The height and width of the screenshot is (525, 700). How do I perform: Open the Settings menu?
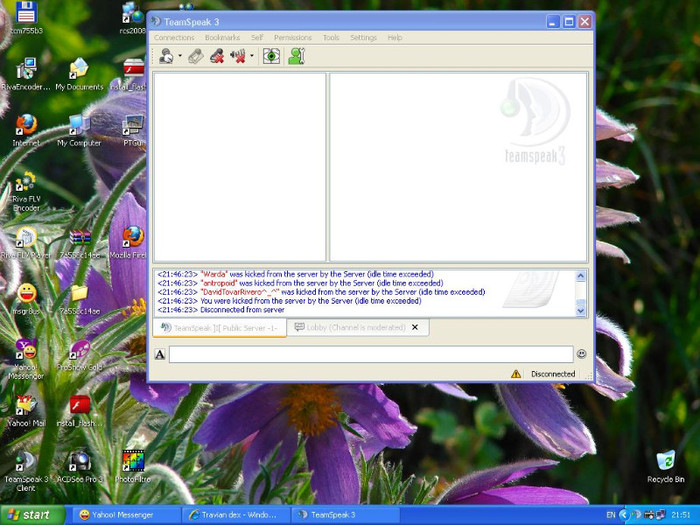pos(363,38)
